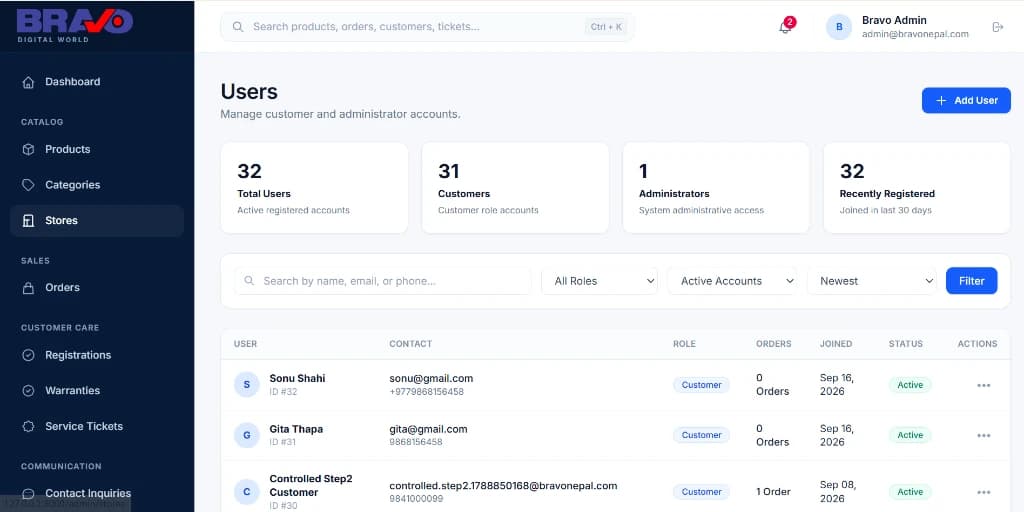Click the Stores building icon
The width and height of the screenshot is (1024, 512).
tap(28, 221)
